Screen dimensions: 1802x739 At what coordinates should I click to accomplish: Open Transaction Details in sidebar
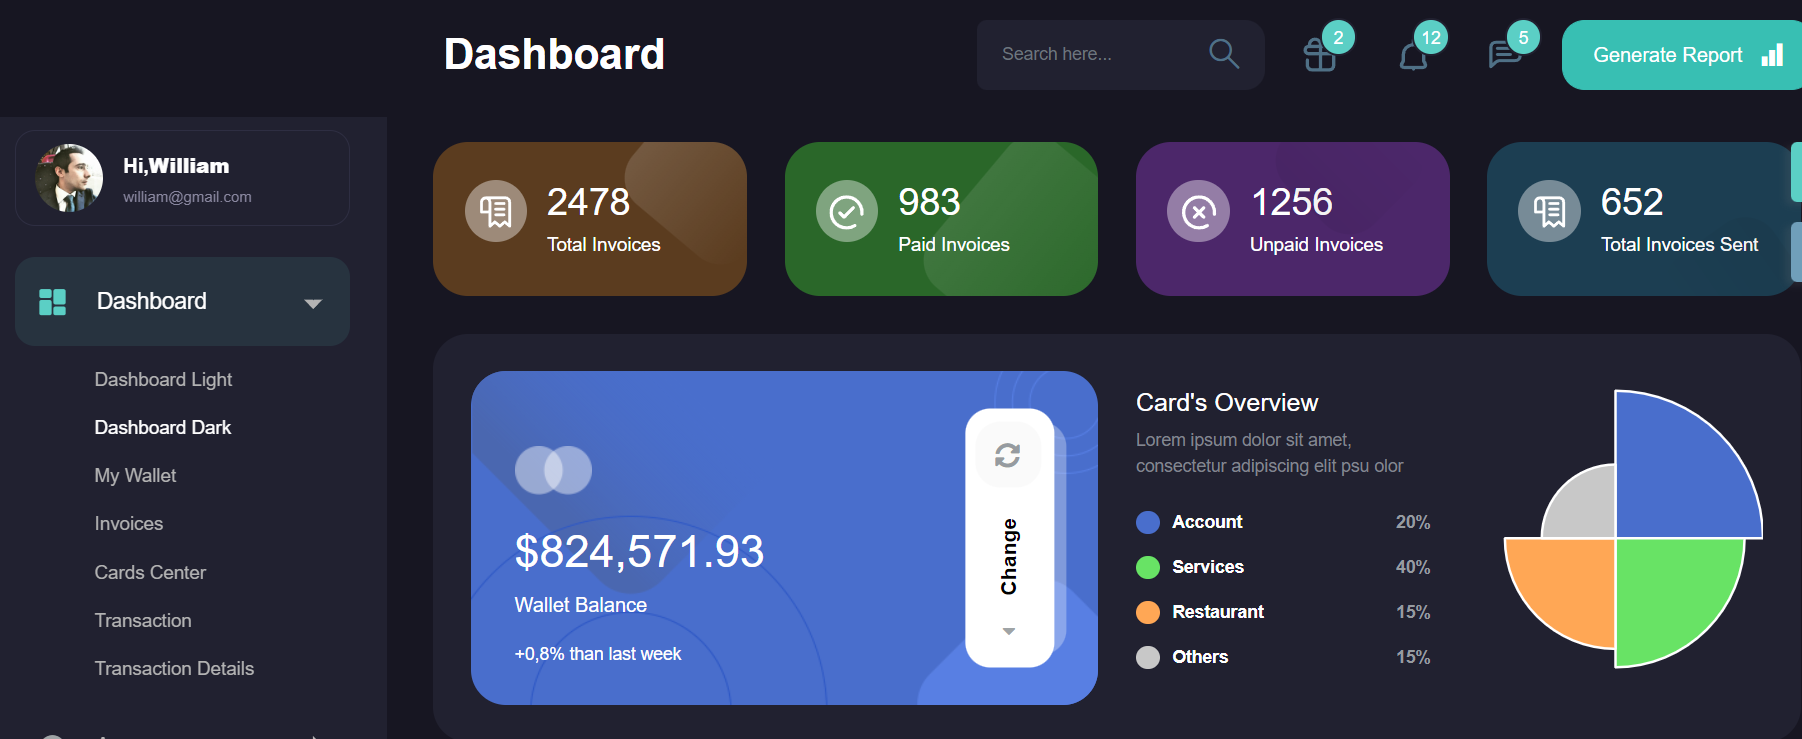tap(174, 669)
